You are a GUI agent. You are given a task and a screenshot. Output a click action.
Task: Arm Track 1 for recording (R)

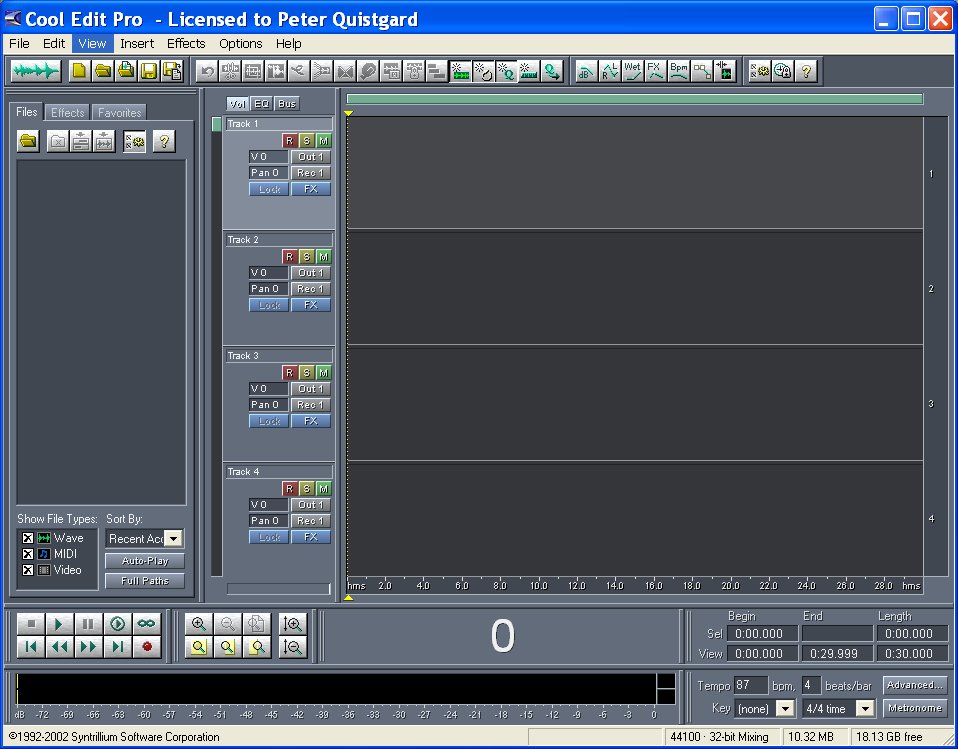pos(290,141)
